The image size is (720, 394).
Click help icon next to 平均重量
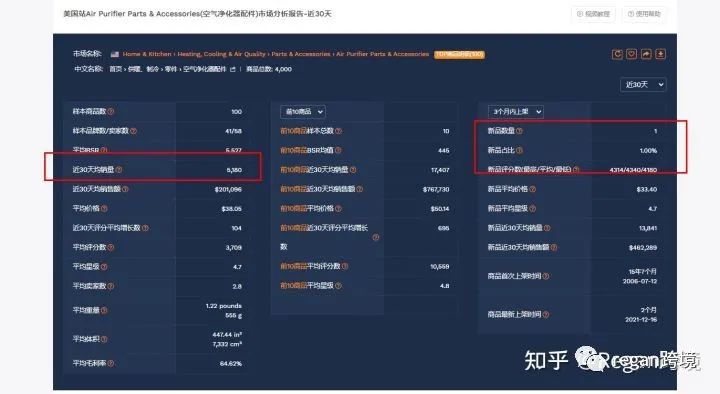[104, 310]
